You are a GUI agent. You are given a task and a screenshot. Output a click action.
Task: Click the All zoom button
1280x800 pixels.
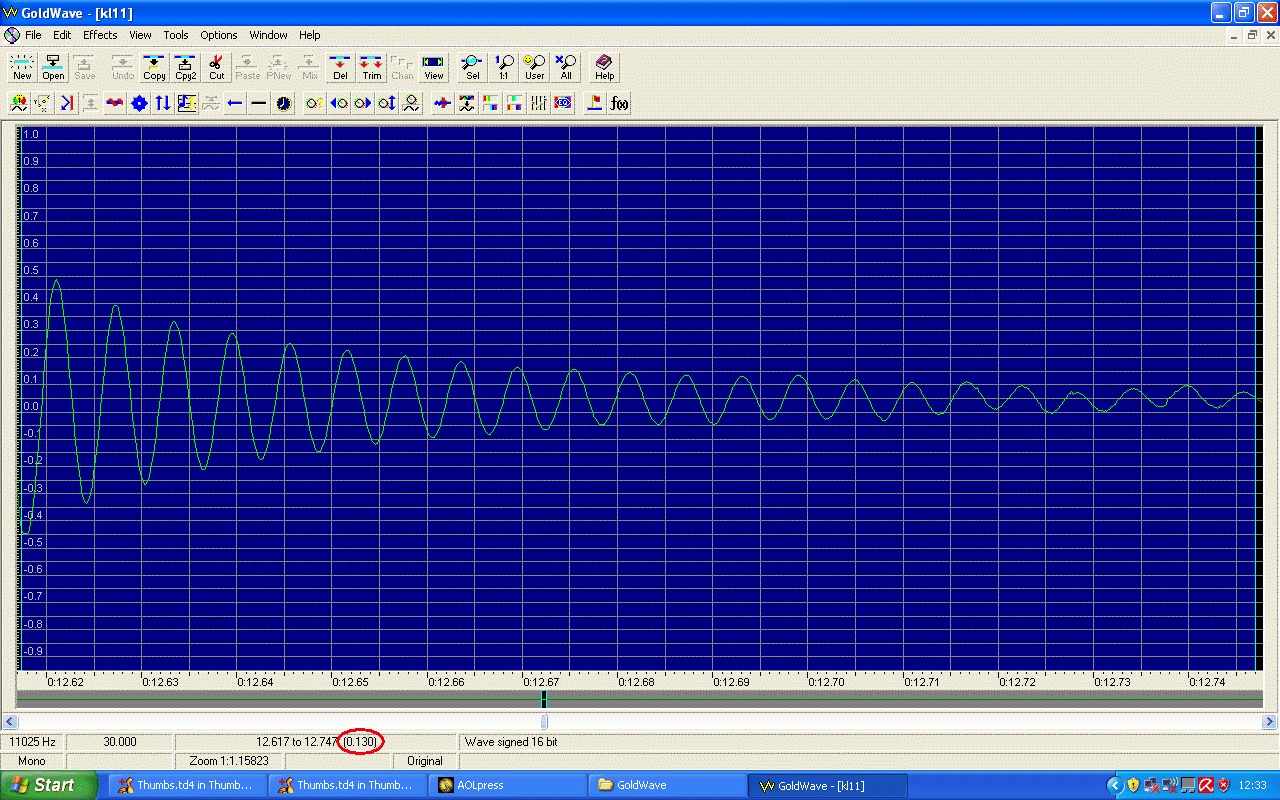[566, 67]
